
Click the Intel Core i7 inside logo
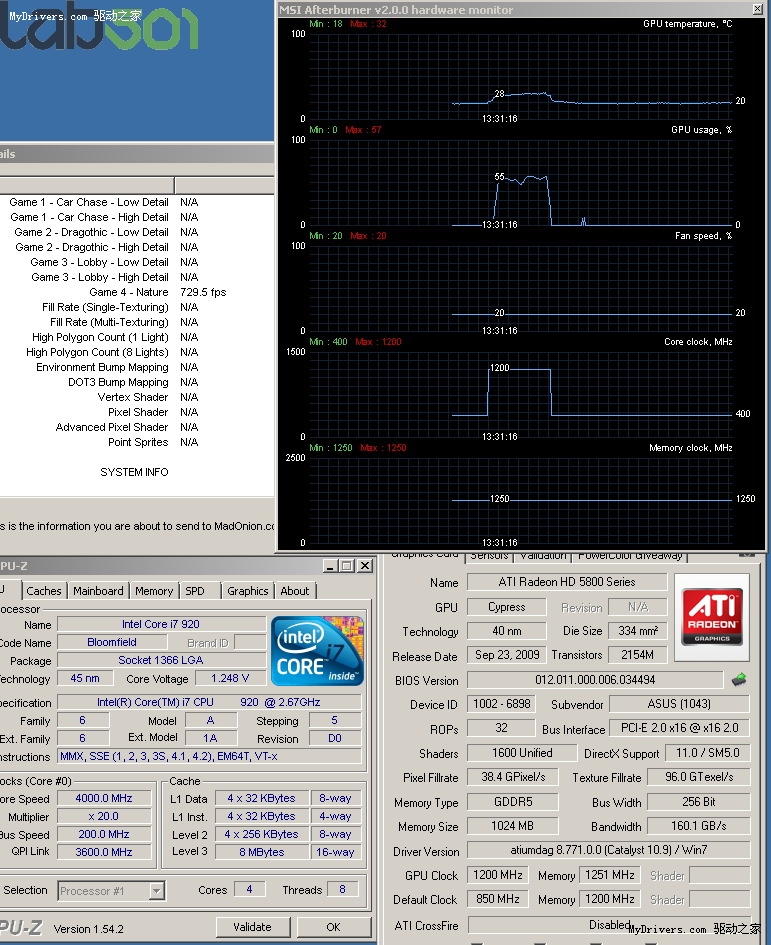(317, 651)
